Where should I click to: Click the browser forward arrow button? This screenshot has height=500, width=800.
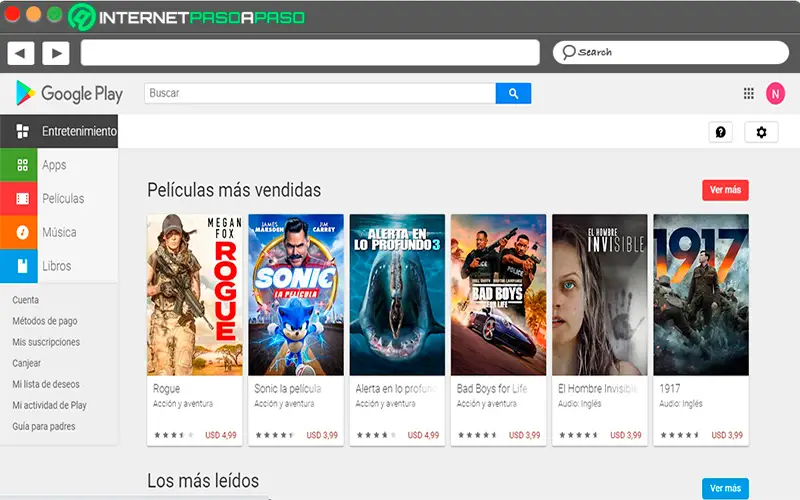(x=56, y=53)
